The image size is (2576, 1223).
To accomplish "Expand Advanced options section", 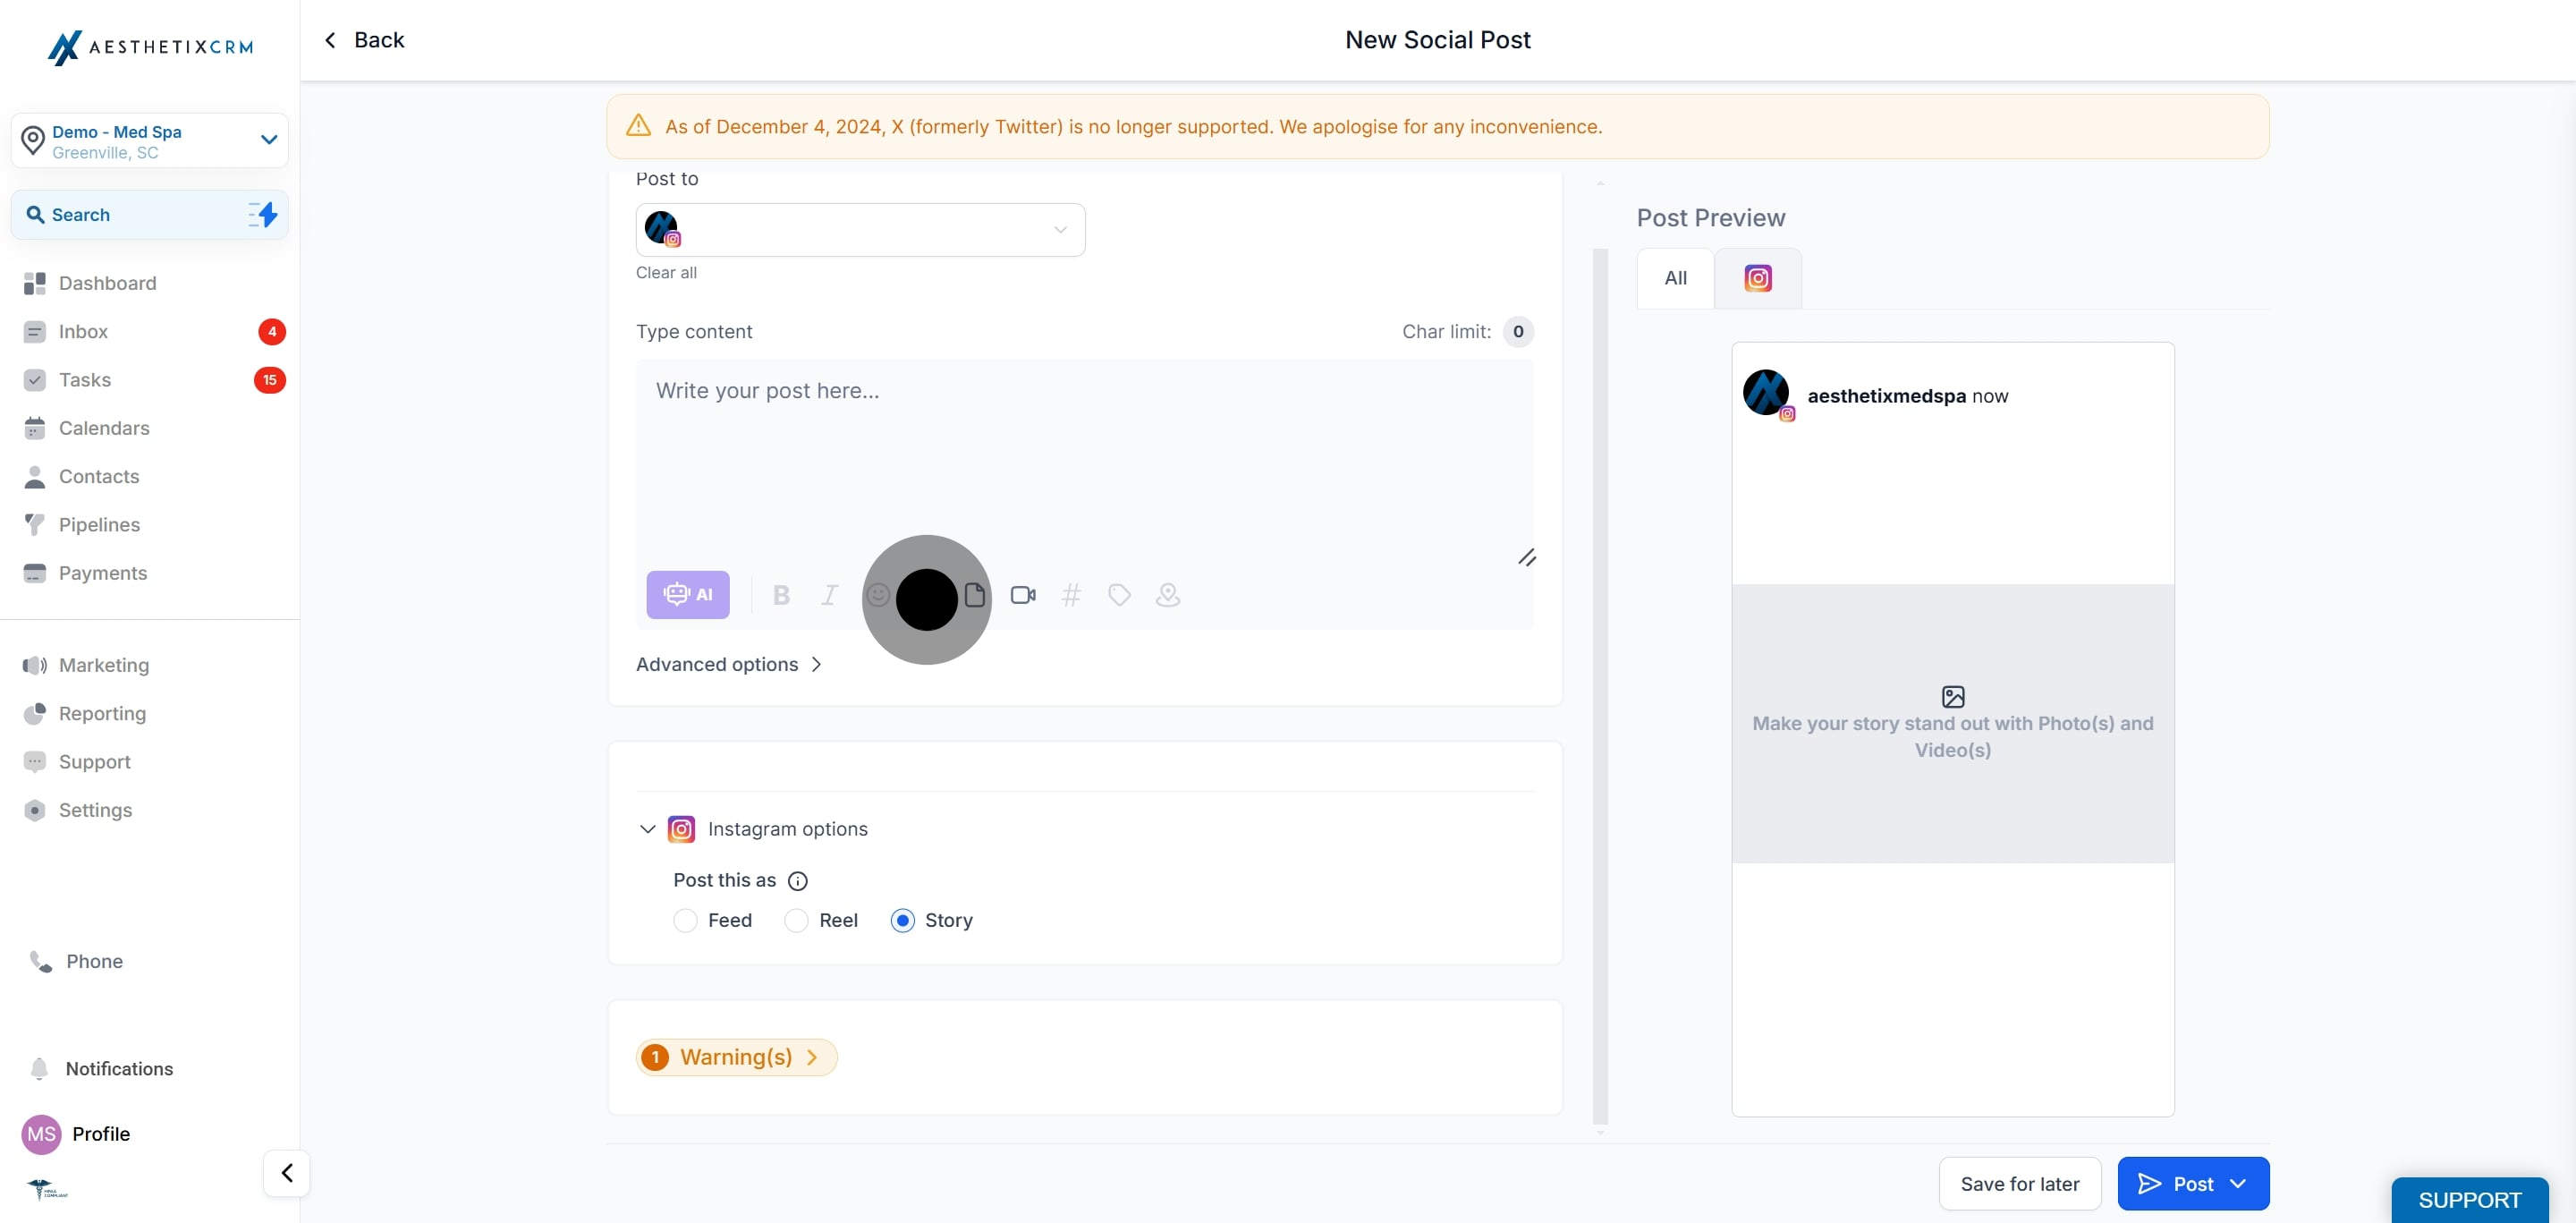I will pyautogui.click(x=728, y=664).
